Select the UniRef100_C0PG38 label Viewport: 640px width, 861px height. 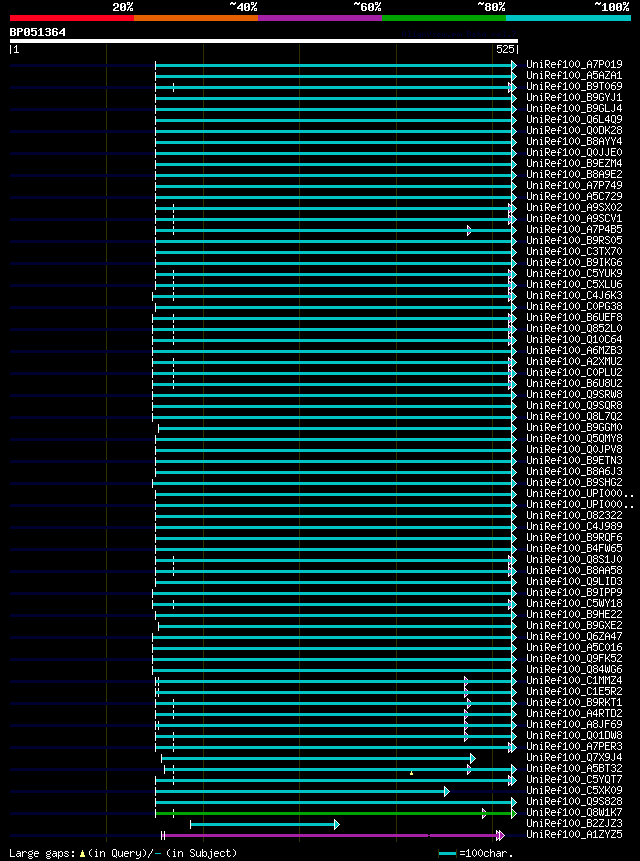(x=574, y=306)
